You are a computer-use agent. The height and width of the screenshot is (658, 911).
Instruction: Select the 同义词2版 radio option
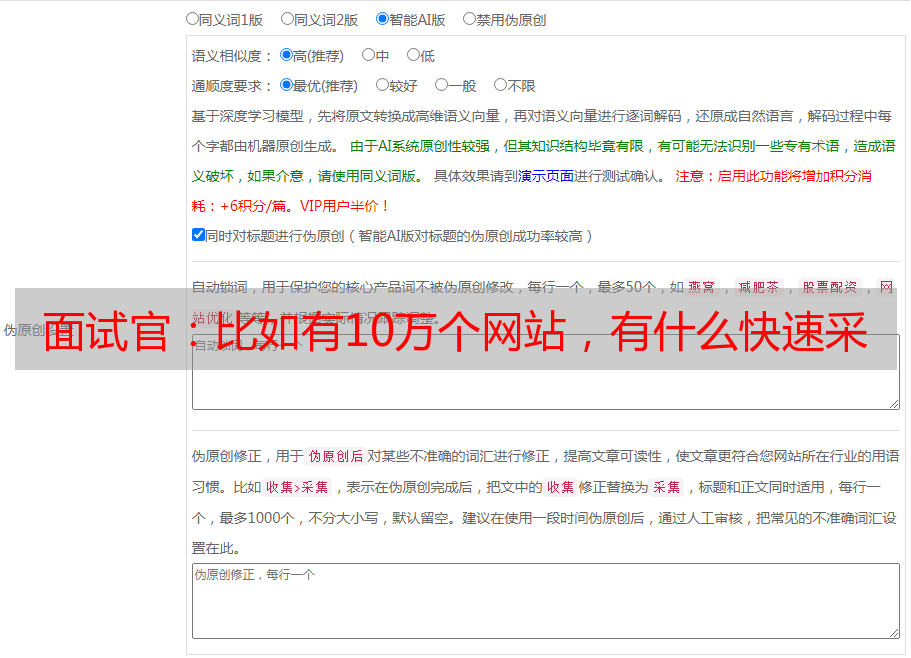pyautogui.click(x=287, y=19)
